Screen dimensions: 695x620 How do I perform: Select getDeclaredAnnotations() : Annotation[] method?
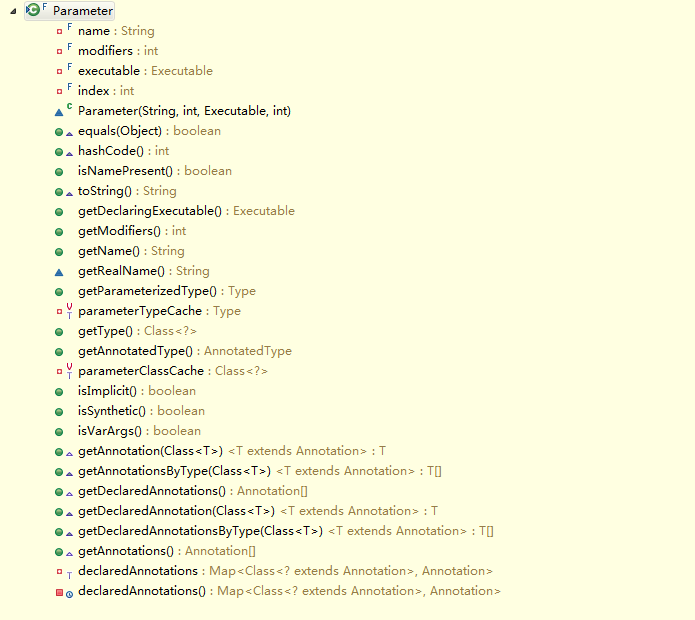point(193,491)
